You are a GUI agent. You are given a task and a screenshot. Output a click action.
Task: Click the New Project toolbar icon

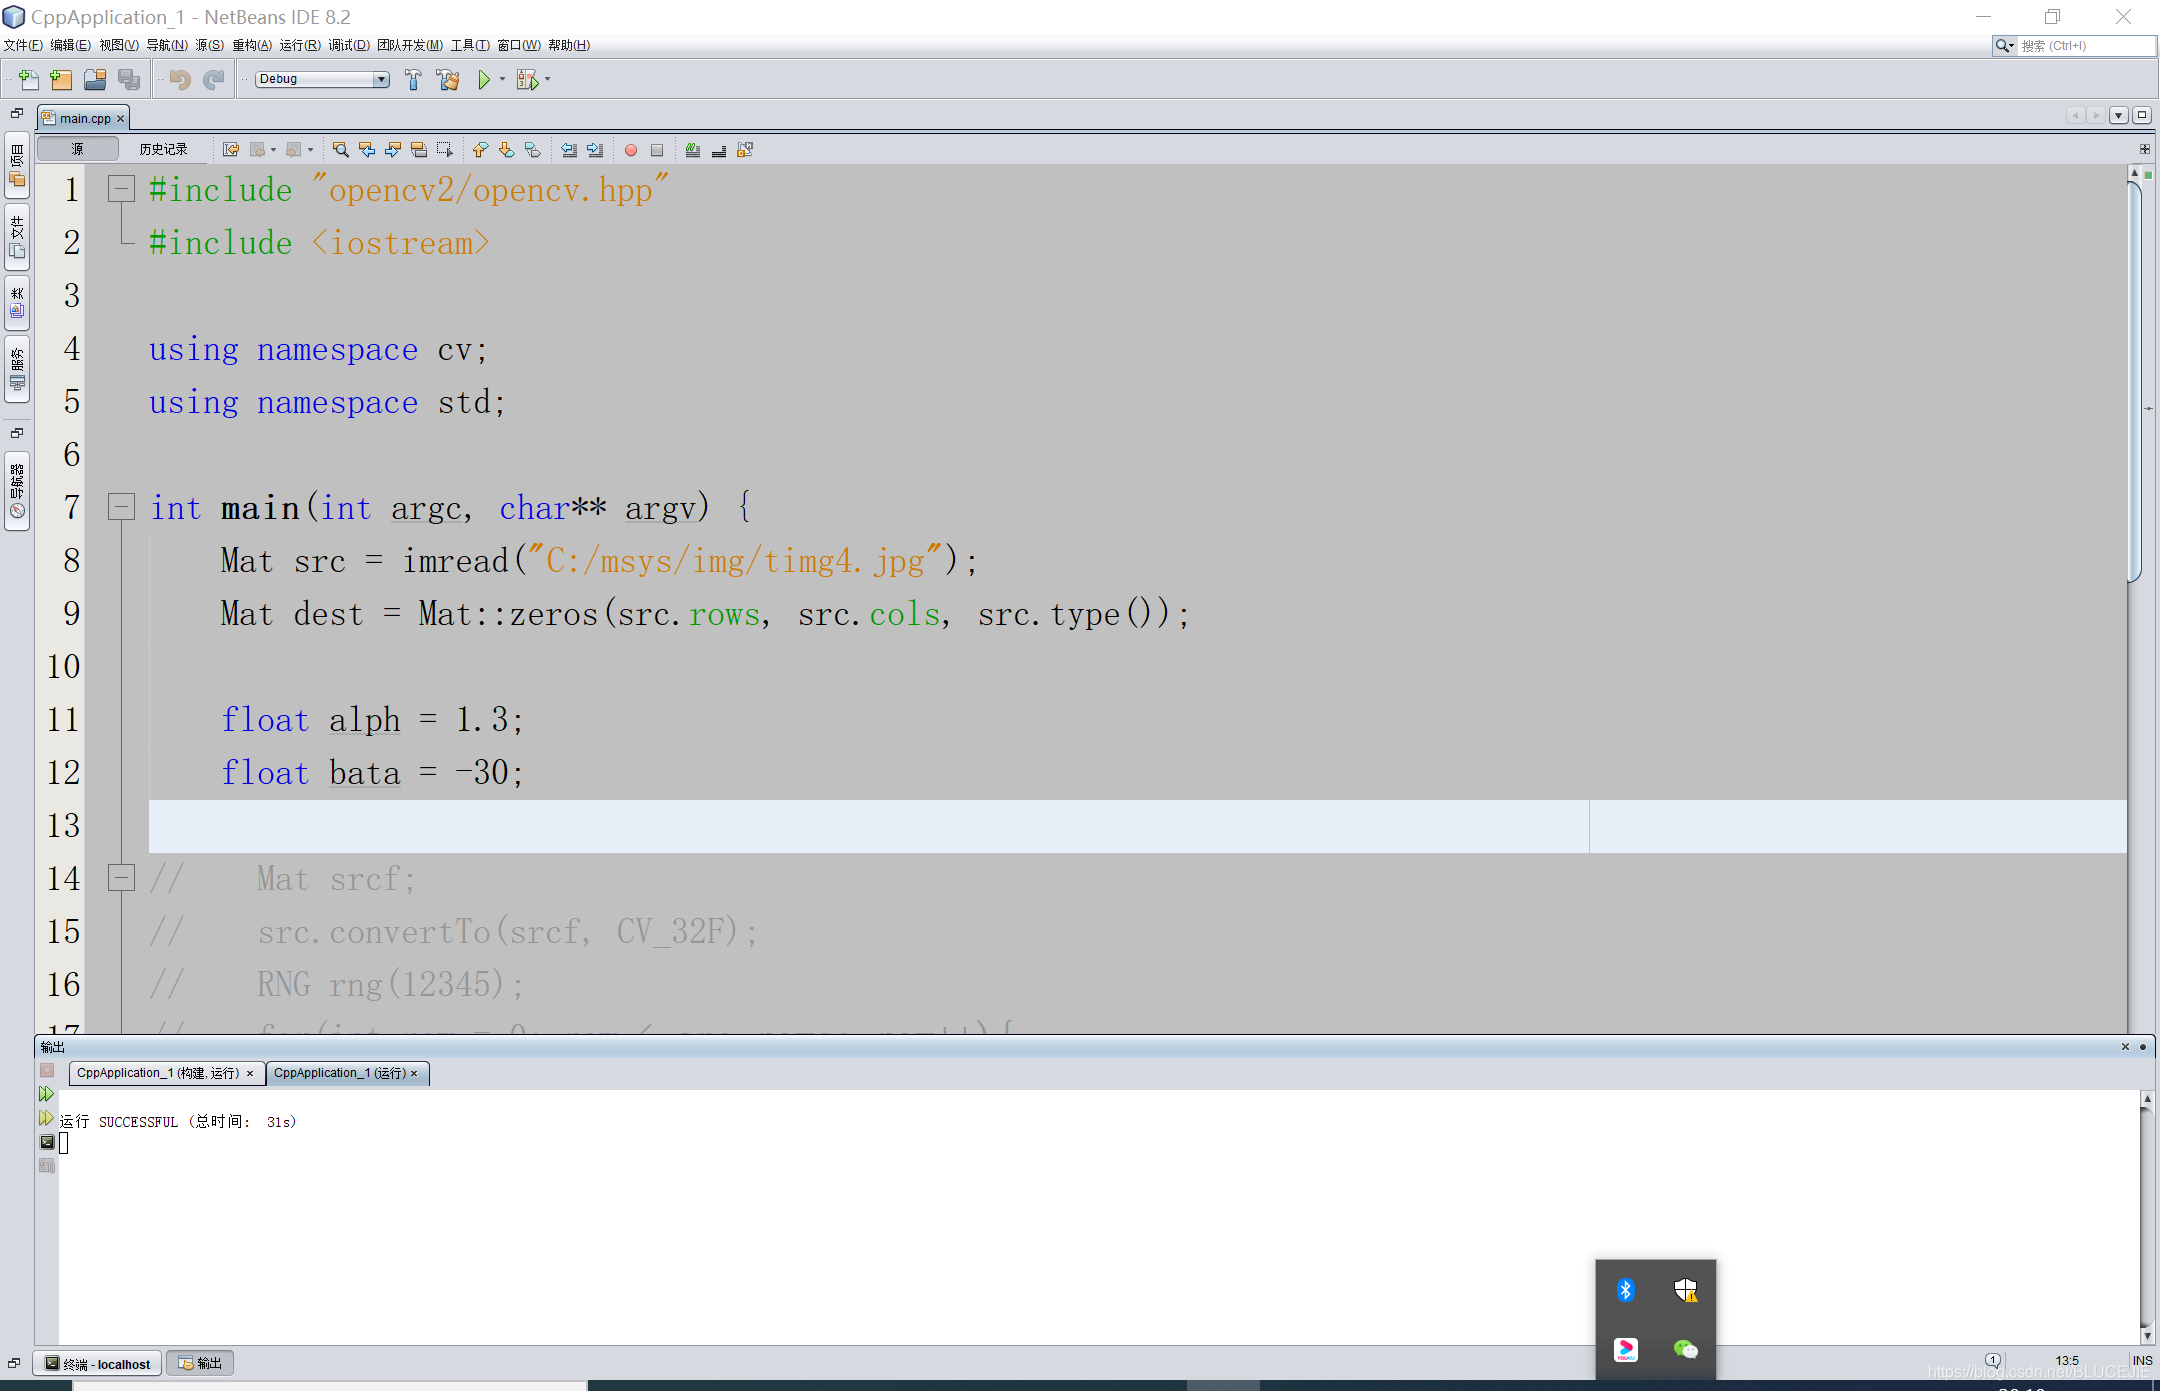pos(61,79)
